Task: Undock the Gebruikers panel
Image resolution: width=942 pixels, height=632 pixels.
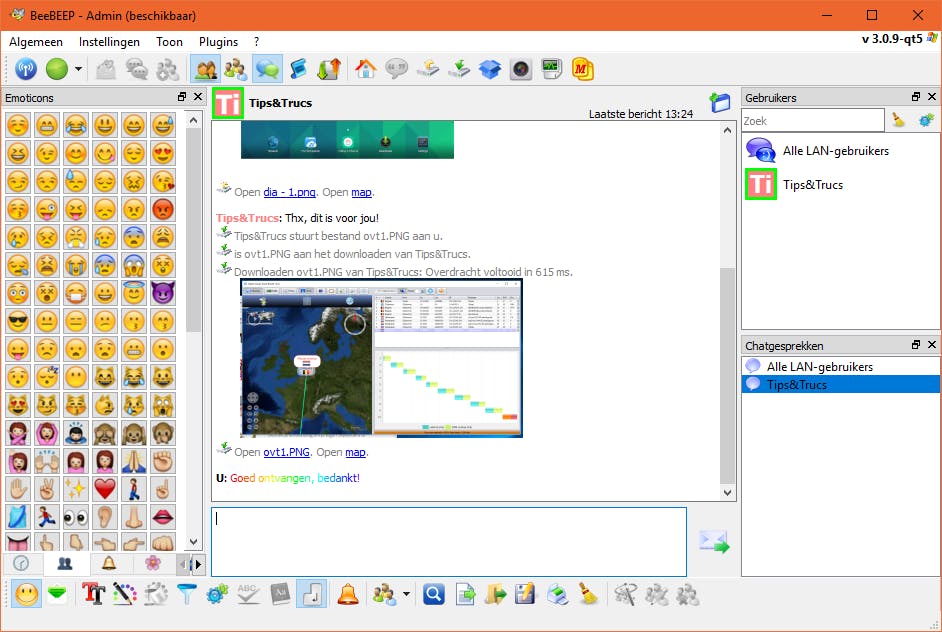Action: coord(916,97)
